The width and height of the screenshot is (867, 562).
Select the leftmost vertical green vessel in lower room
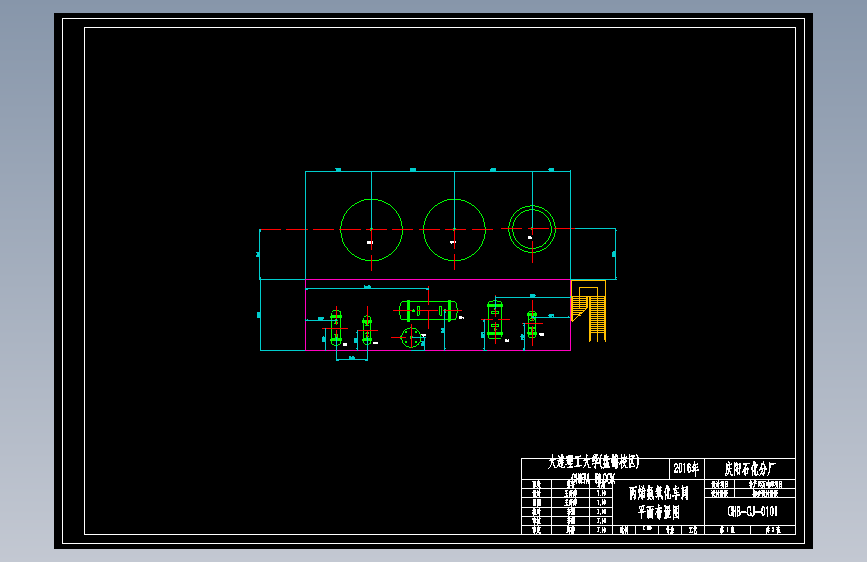336,328
